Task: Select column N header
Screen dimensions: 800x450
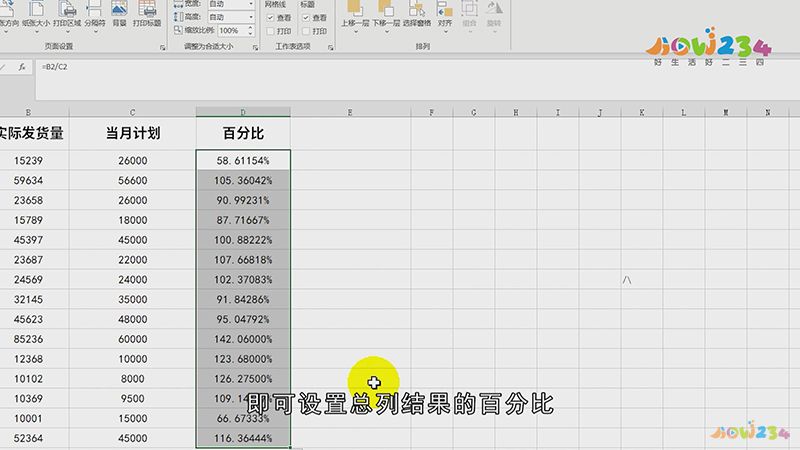Action: (768, 112)
